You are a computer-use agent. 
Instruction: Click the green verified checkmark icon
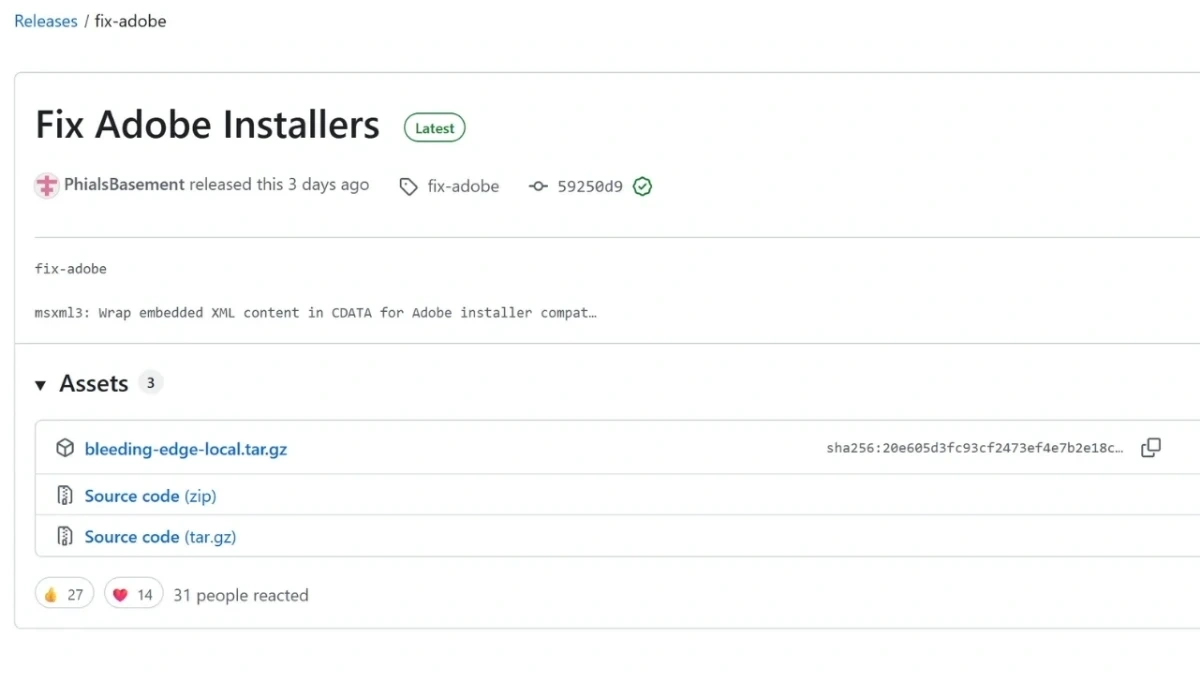click(x=642, y=186)
